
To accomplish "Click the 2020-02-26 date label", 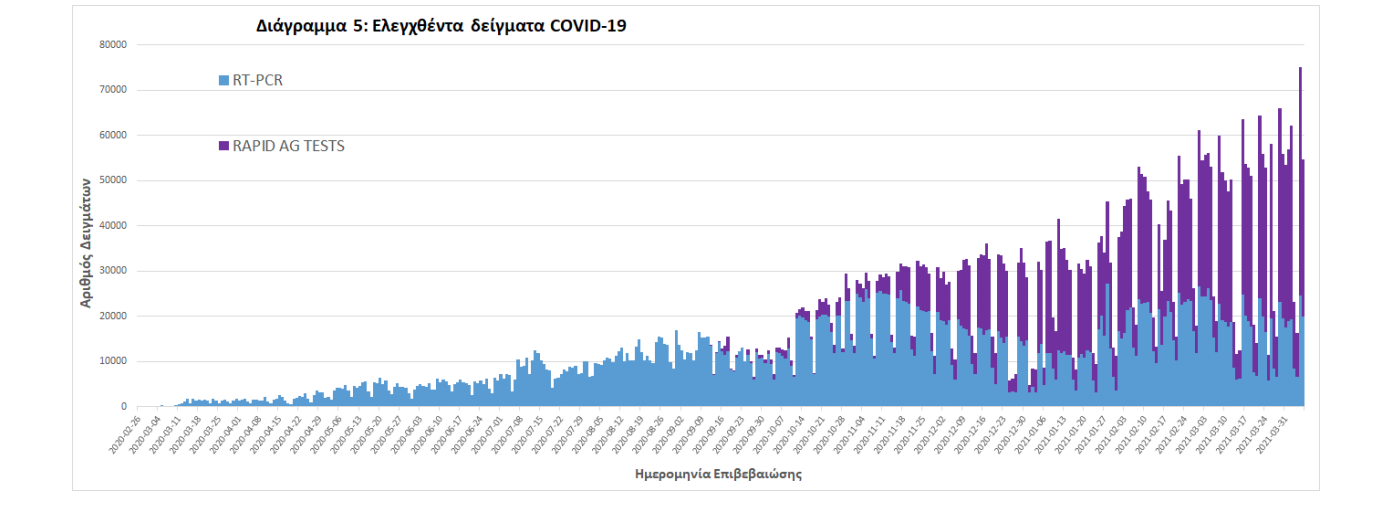I will click(126, 433).
